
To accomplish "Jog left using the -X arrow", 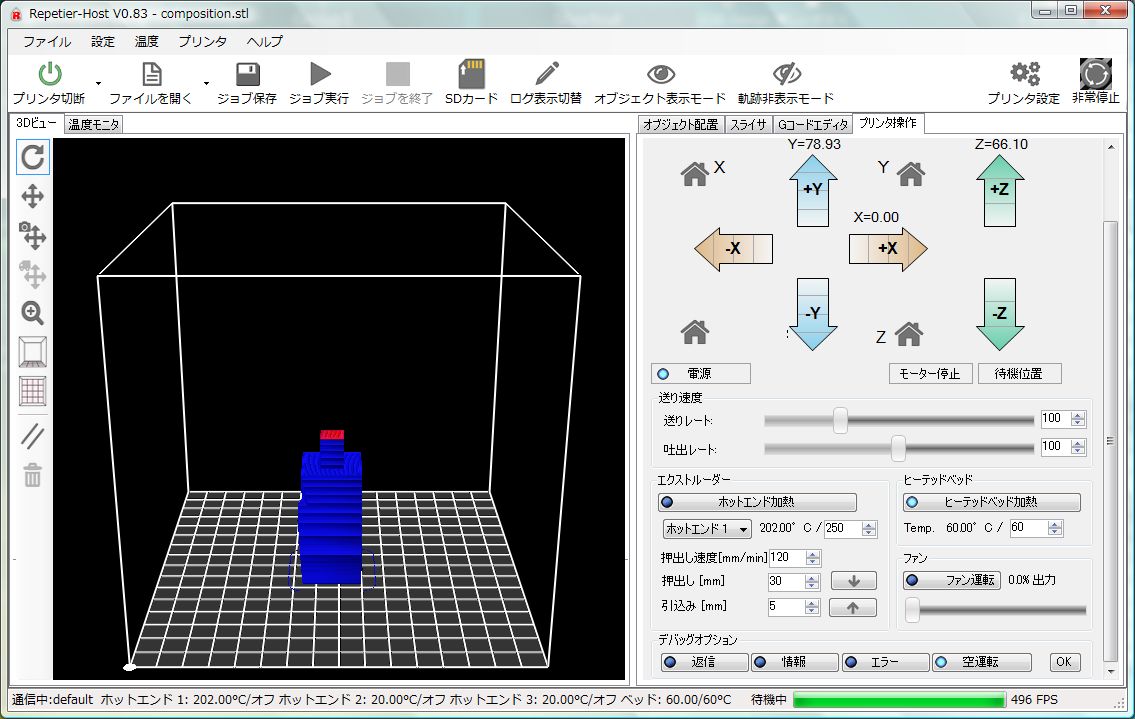I will (x=733, y=249).
